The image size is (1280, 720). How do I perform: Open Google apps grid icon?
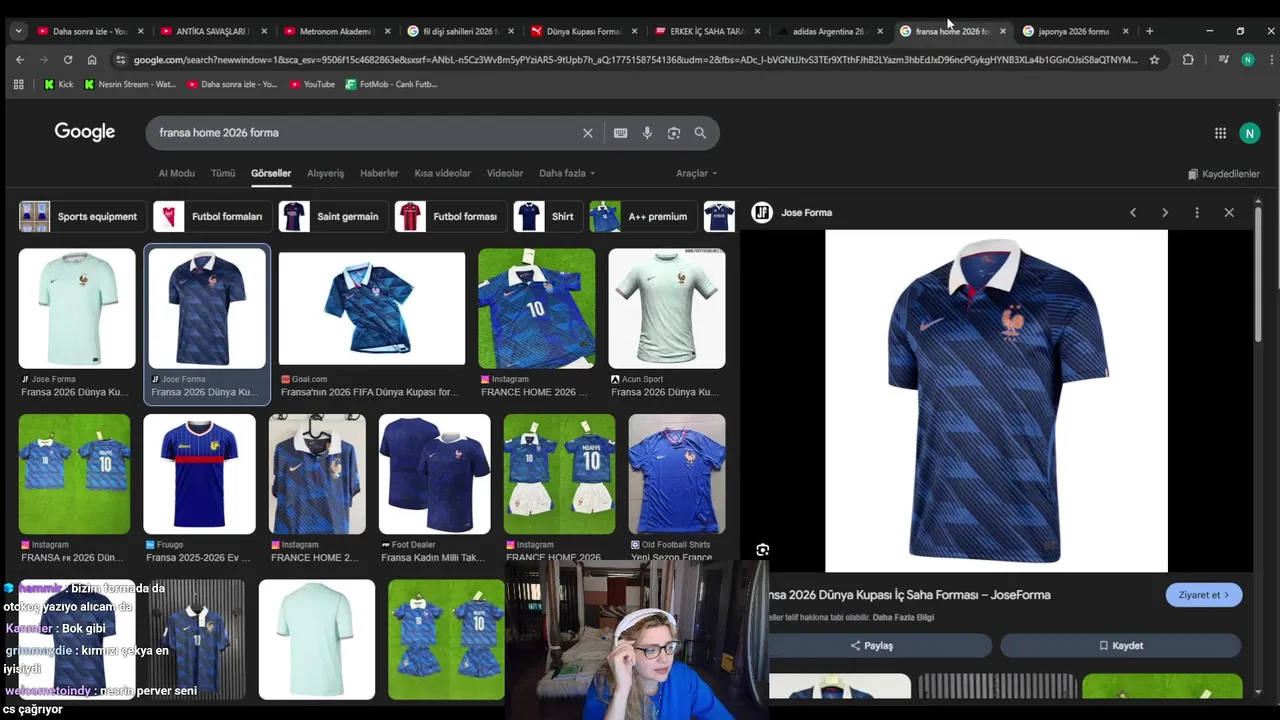coord(1220,133)
